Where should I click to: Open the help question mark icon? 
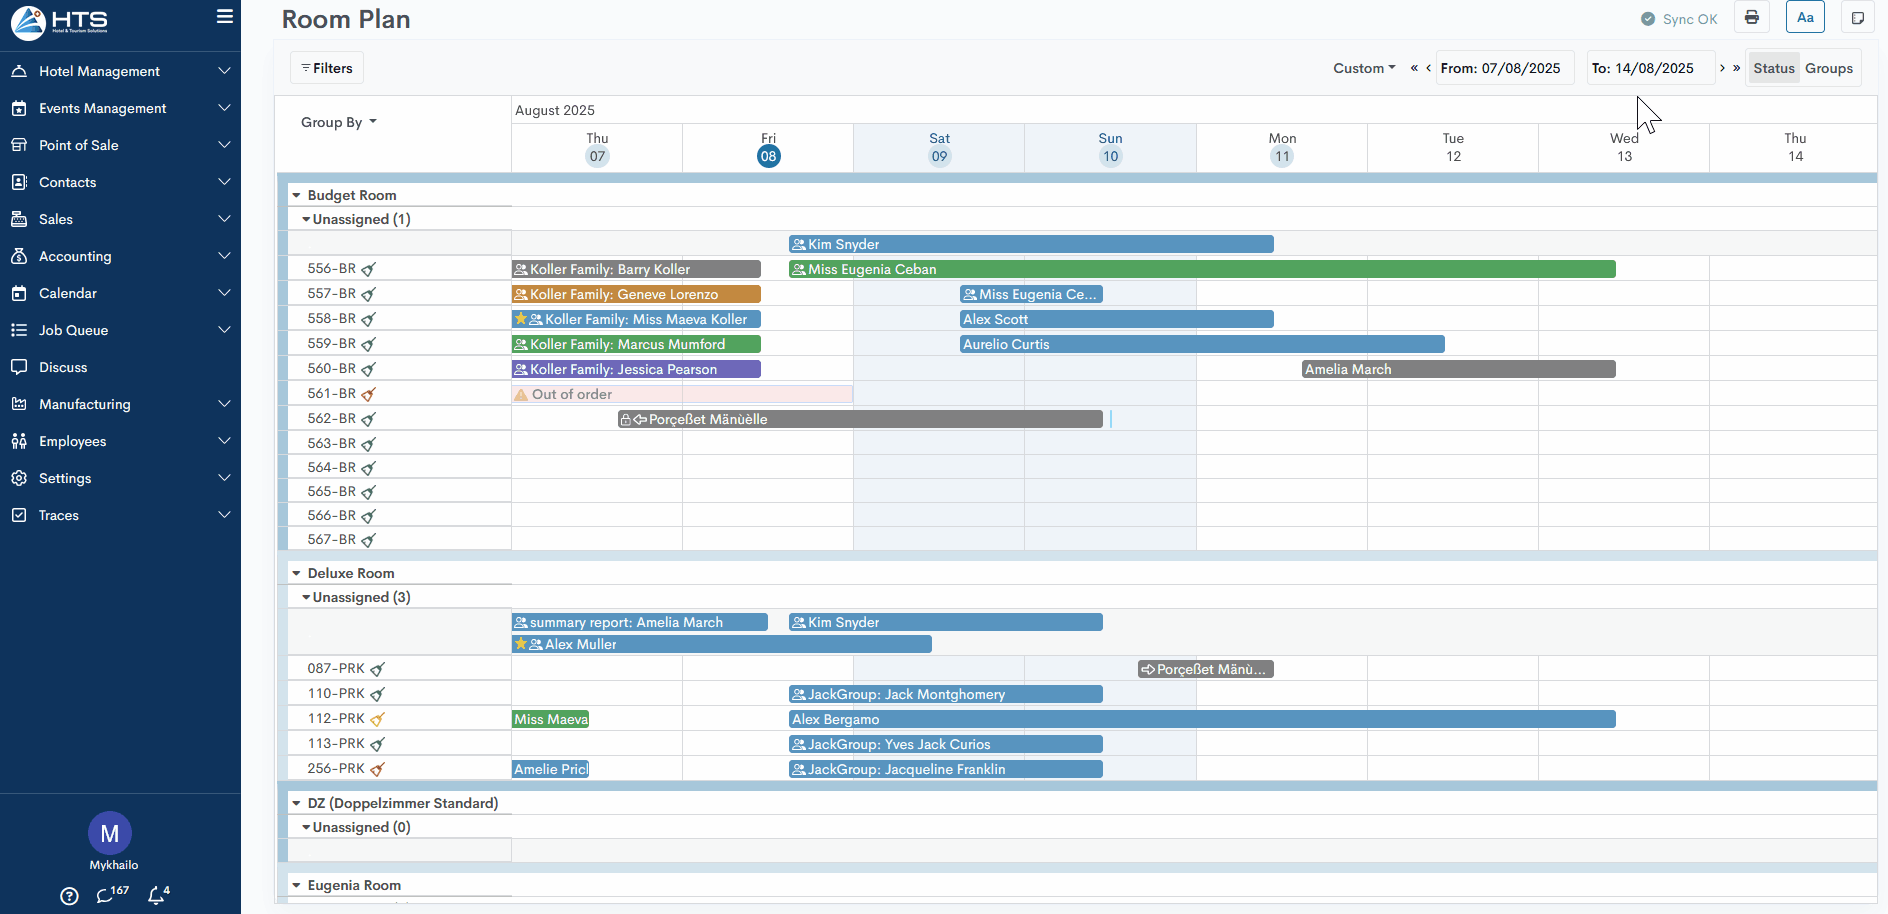pyautogui.click(x=69, y=896)
